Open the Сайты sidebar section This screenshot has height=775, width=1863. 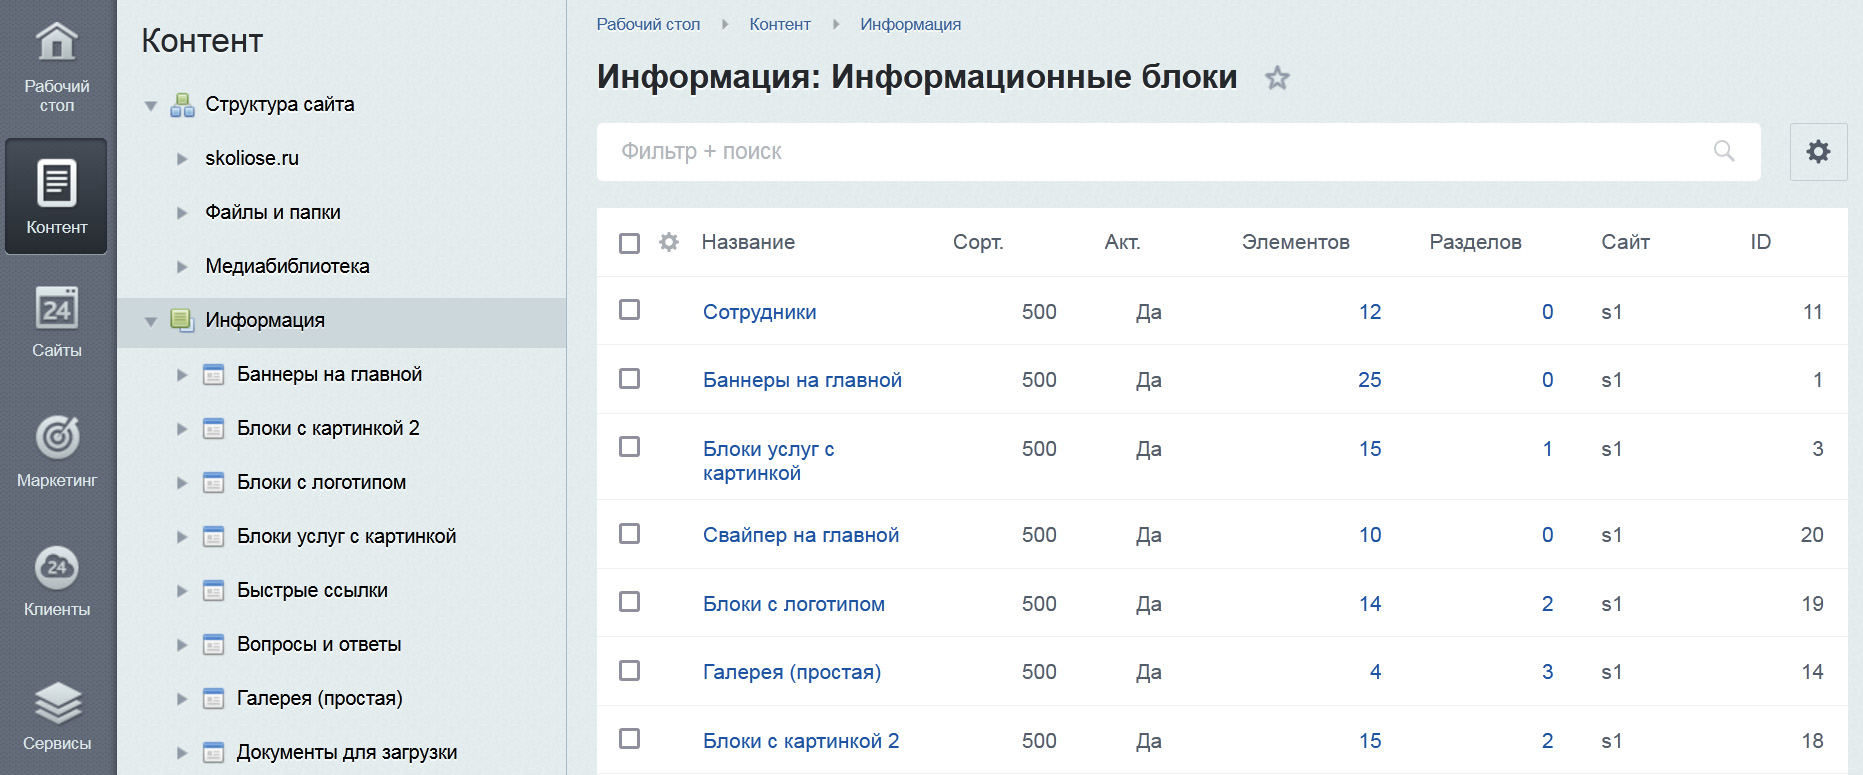(57, 322)
